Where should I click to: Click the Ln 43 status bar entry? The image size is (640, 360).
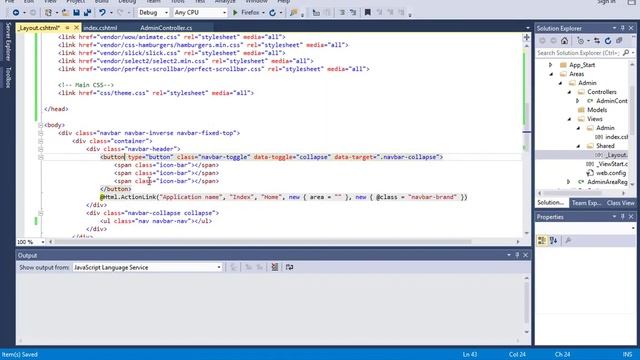pyautogui.click(x=469, y=354)
